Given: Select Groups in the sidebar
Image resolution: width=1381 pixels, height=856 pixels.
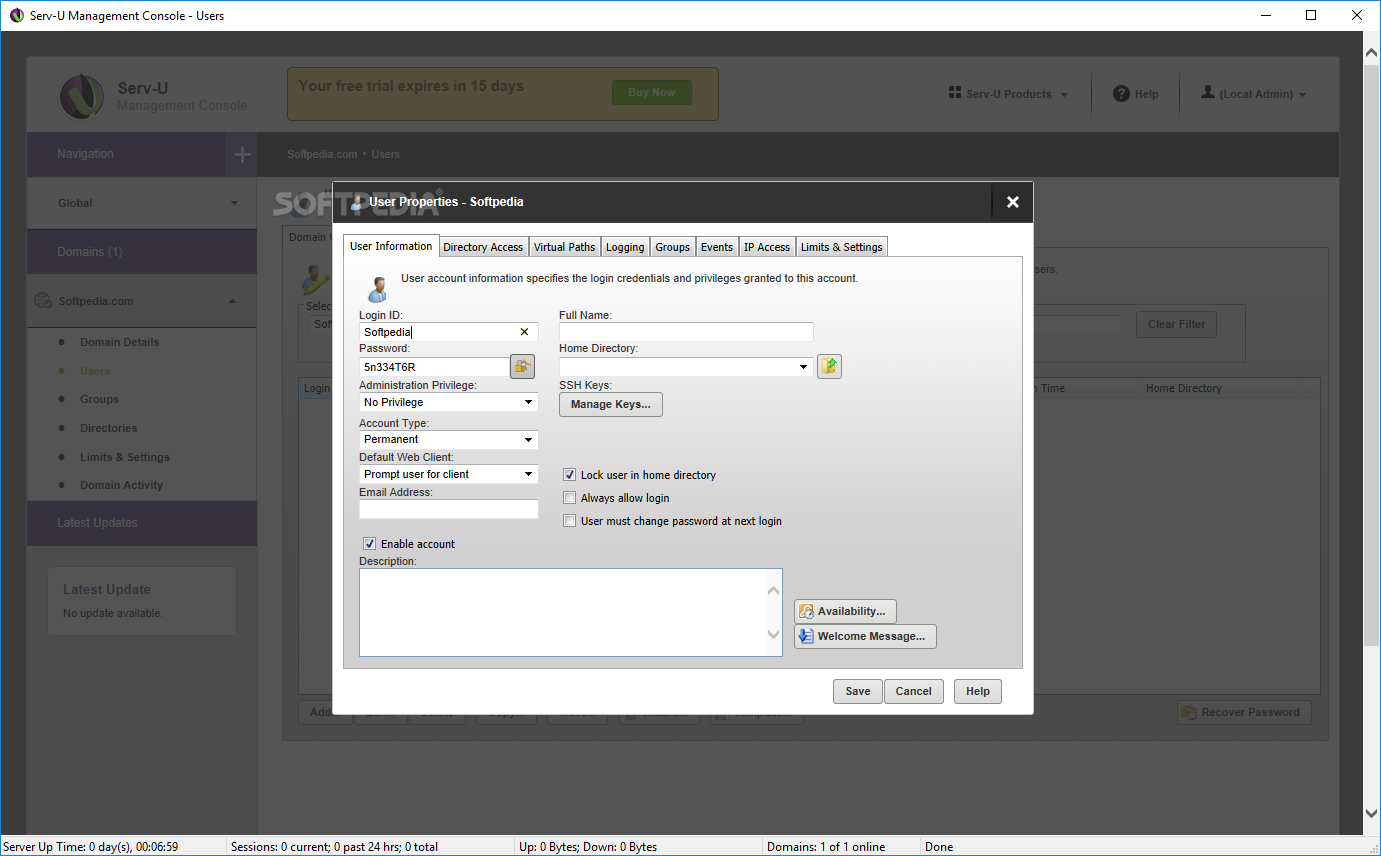Looking at the screenshot, I should (x=100, y=399).
